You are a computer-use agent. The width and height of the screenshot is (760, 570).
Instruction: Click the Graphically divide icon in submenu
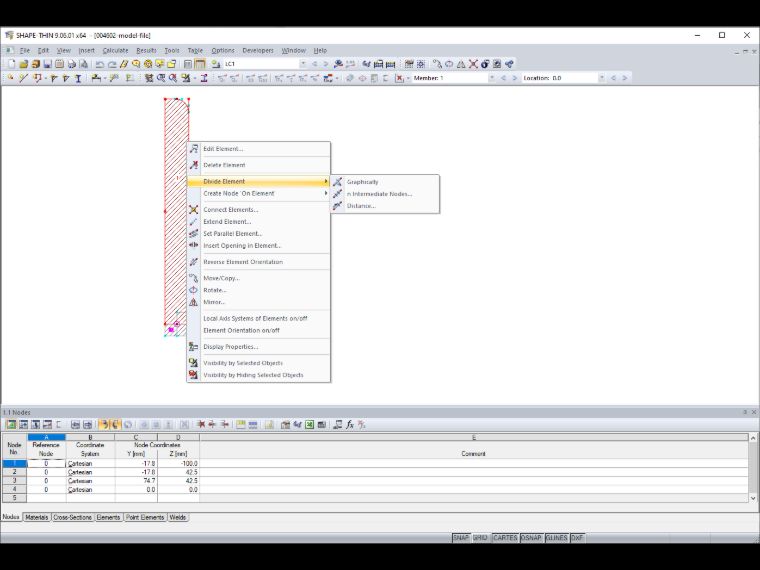tap(338, 182)
